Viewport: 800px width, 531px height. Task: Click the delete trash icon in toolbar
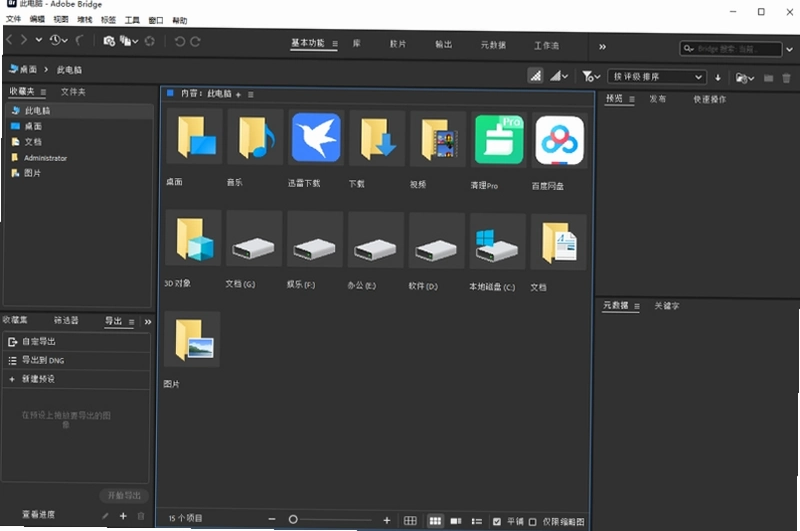click(x=786, y=78)
